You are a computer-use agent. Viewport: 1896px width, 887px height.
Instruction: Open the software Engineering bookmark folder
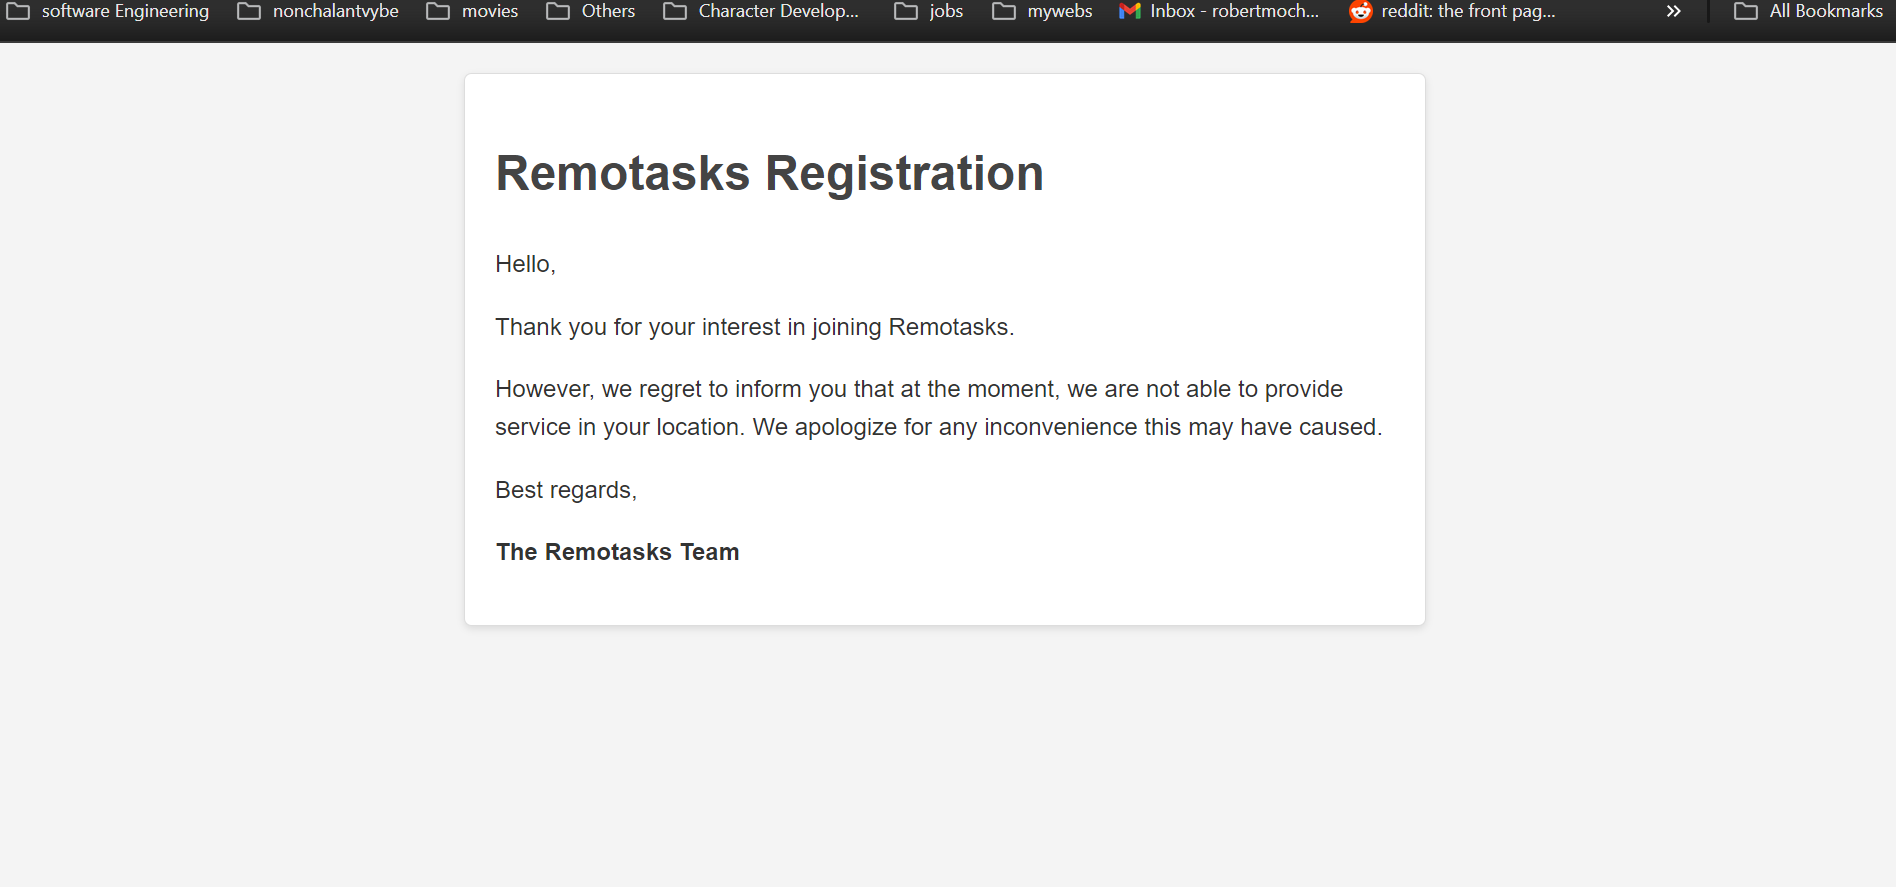[x=109, y=11]
